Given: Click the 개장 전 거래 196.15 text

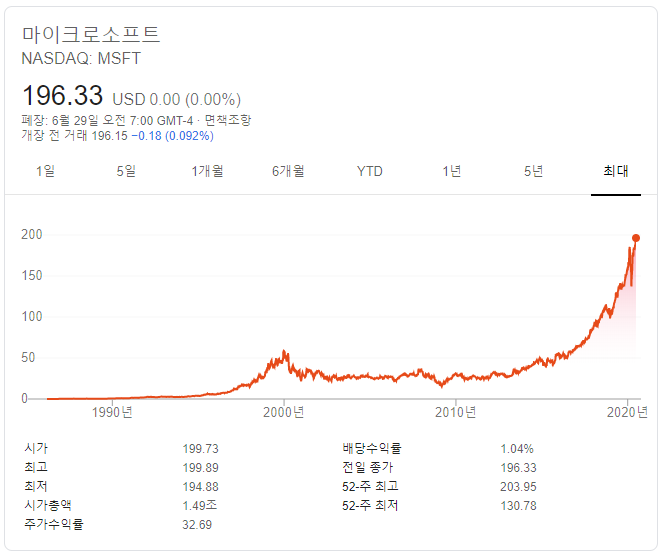Looking at the screenshot, I should [74, 136].
